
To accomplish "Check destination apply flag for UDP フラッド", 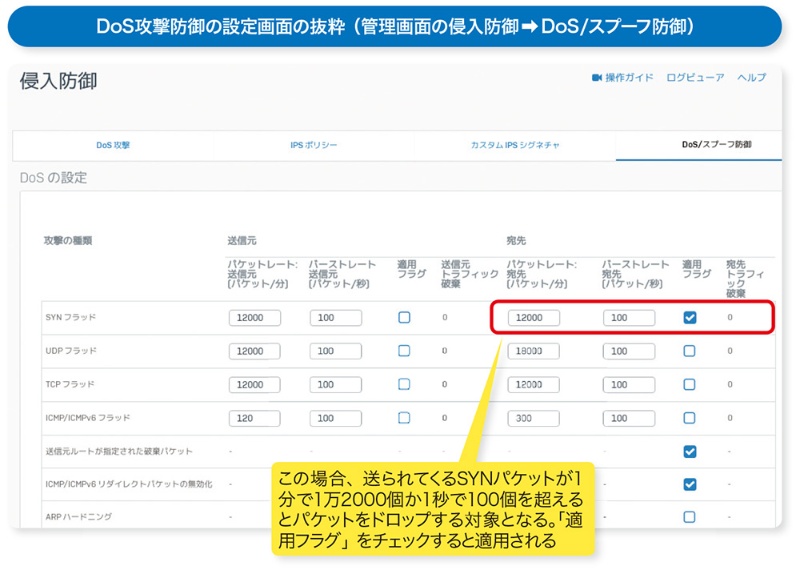I will pos(690,351).
